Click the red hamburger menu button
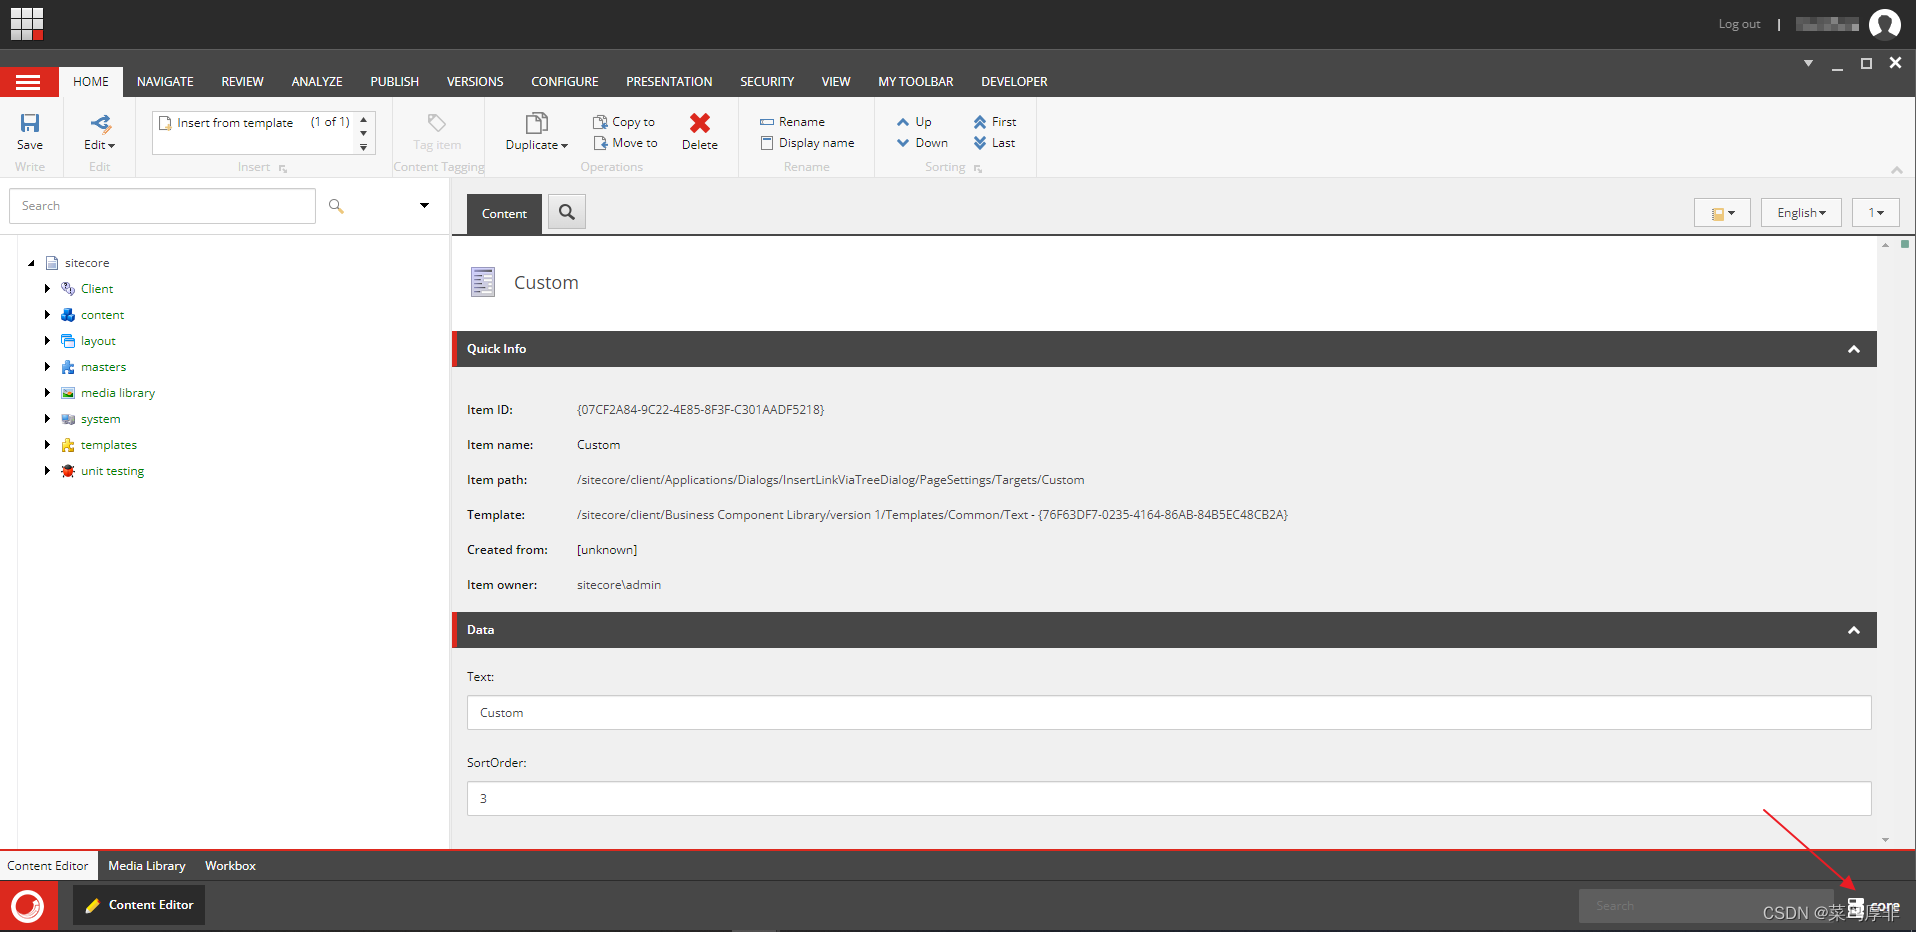The width and height of the screenshot is (1916, 932). tap(28, 82)
